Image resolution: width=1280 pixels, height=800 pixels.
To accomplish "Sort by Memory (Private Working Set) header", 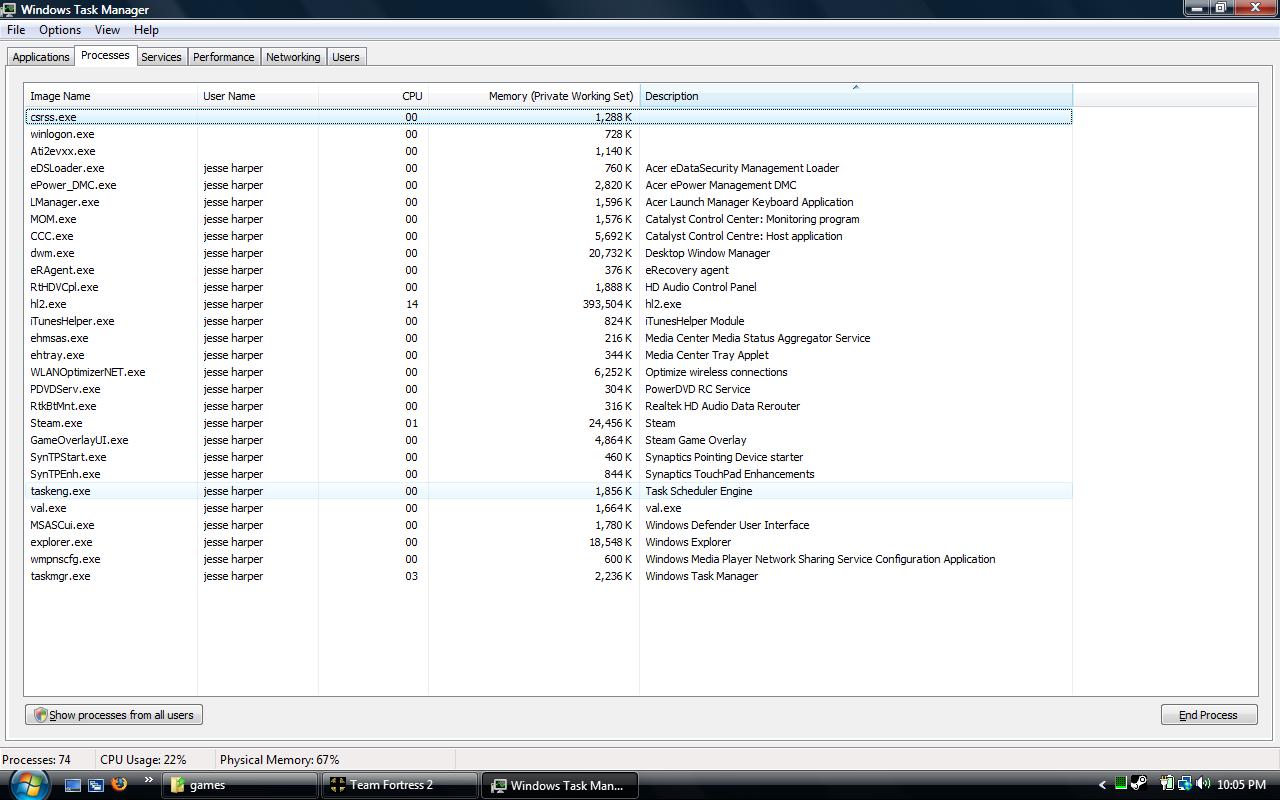I will tap(534, 96).
